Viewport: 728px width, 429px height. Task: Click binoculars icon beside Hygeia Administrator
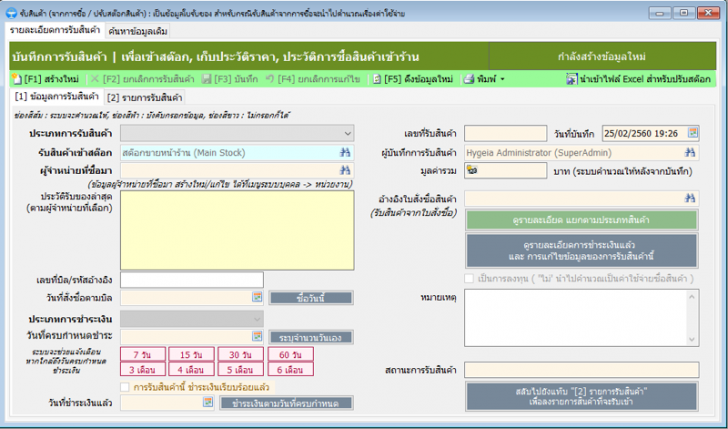pos(690,152)
